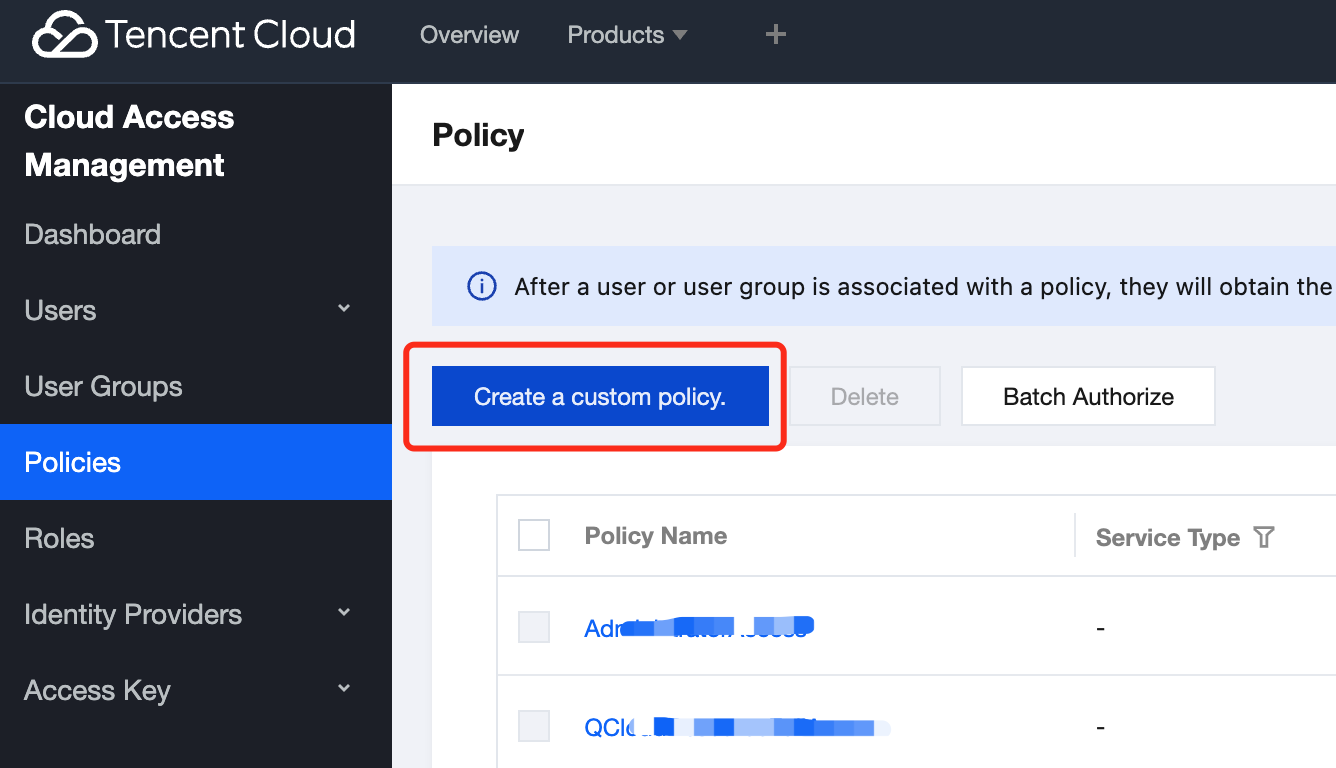Expand the Access Key section
1336x768 pixels.
click(344, 689)
